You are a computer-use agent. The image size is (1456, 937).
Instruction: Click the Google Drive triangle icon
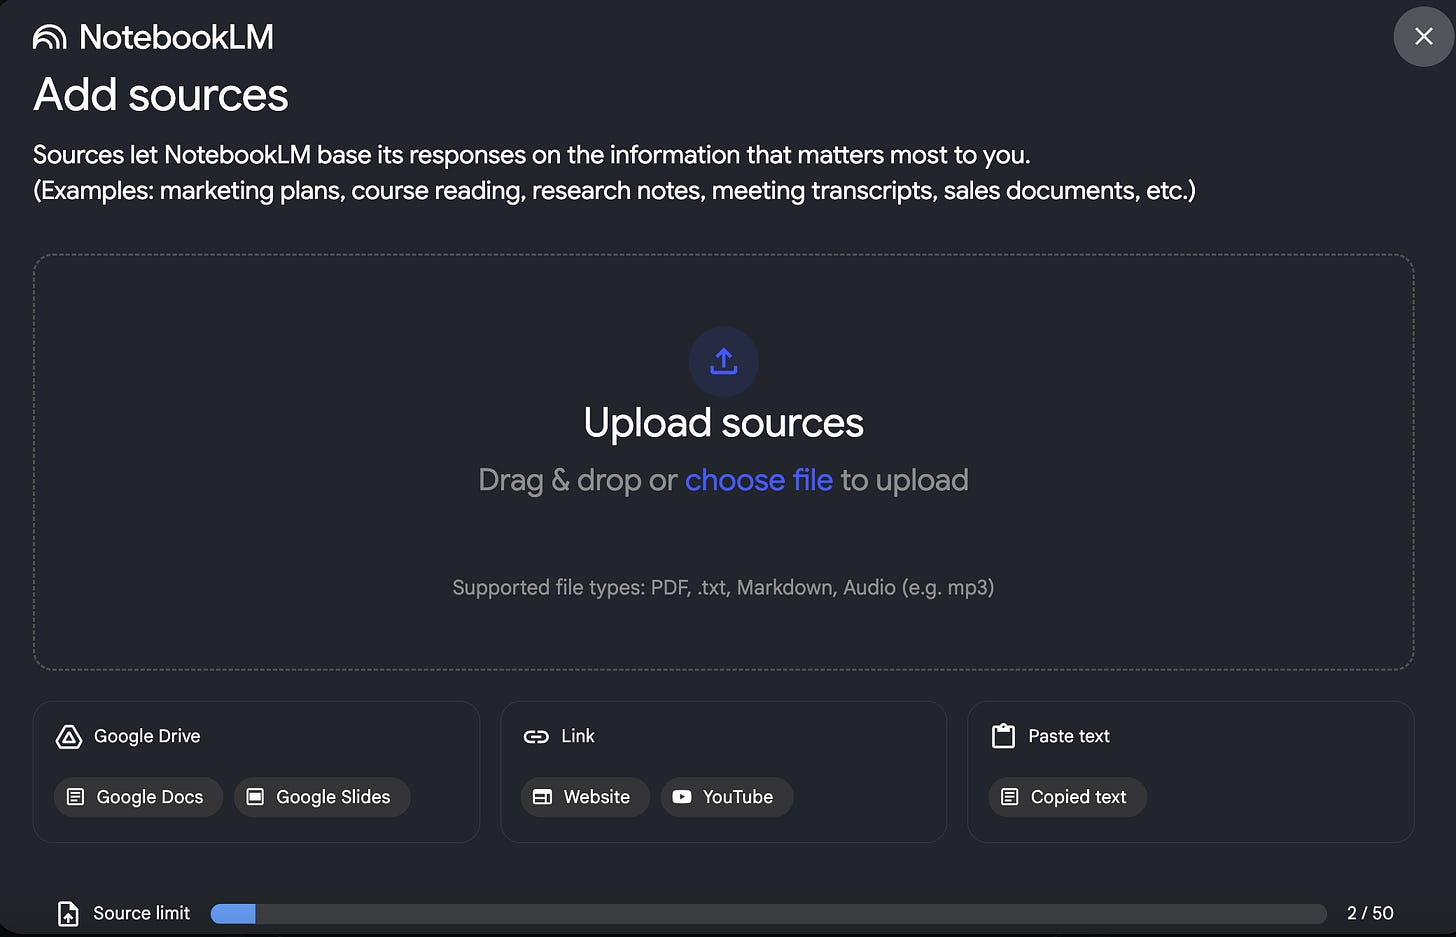click(68, 737)
